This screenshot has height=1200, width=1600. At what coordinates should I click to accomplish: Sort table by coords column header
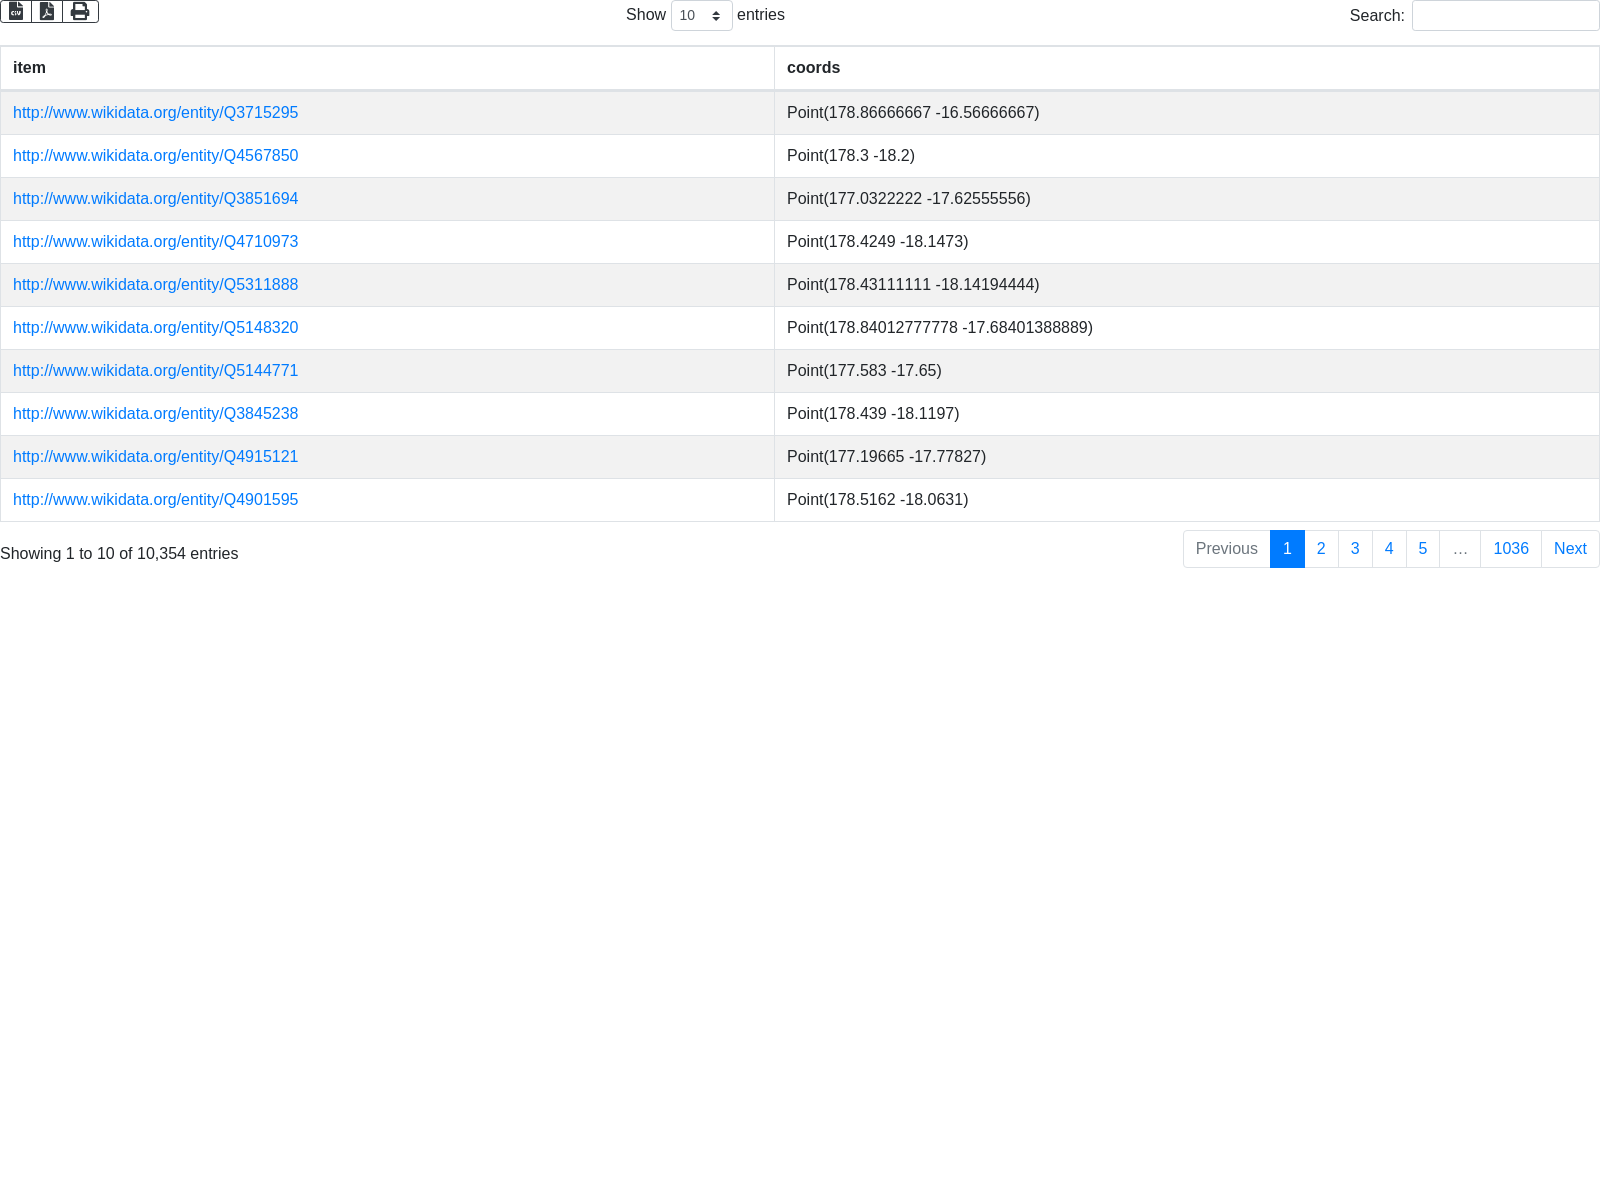point(813,68)
